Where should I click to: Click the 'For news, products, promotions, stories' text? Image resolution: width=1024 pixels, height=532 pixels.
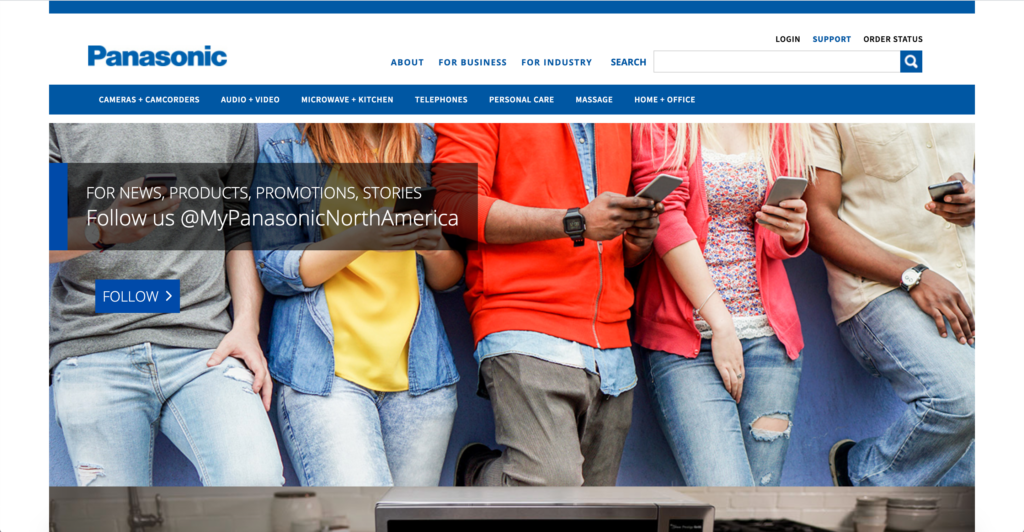(x=254, y=193)
